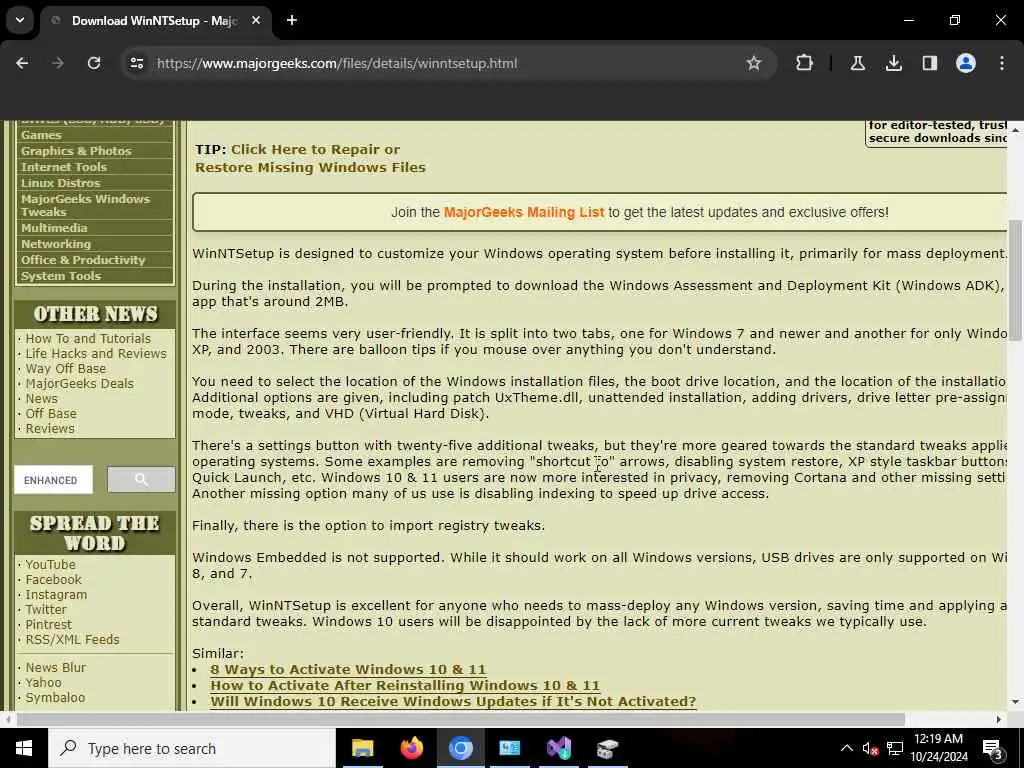Click the horizontal scrollbar at page bottom
This screenshot has height=768, width=1024.
pos(460,719)
